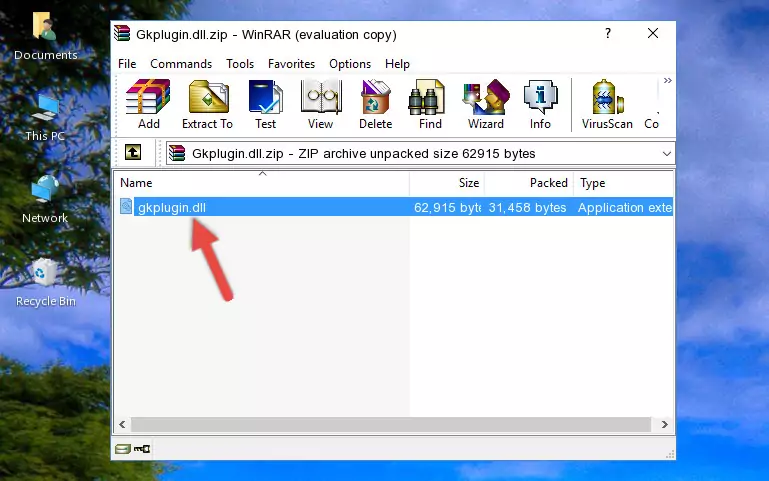Click the archive path field
The height and width of the screenshot is (481, 769).
pyautogui.click(x=420, y=153)
